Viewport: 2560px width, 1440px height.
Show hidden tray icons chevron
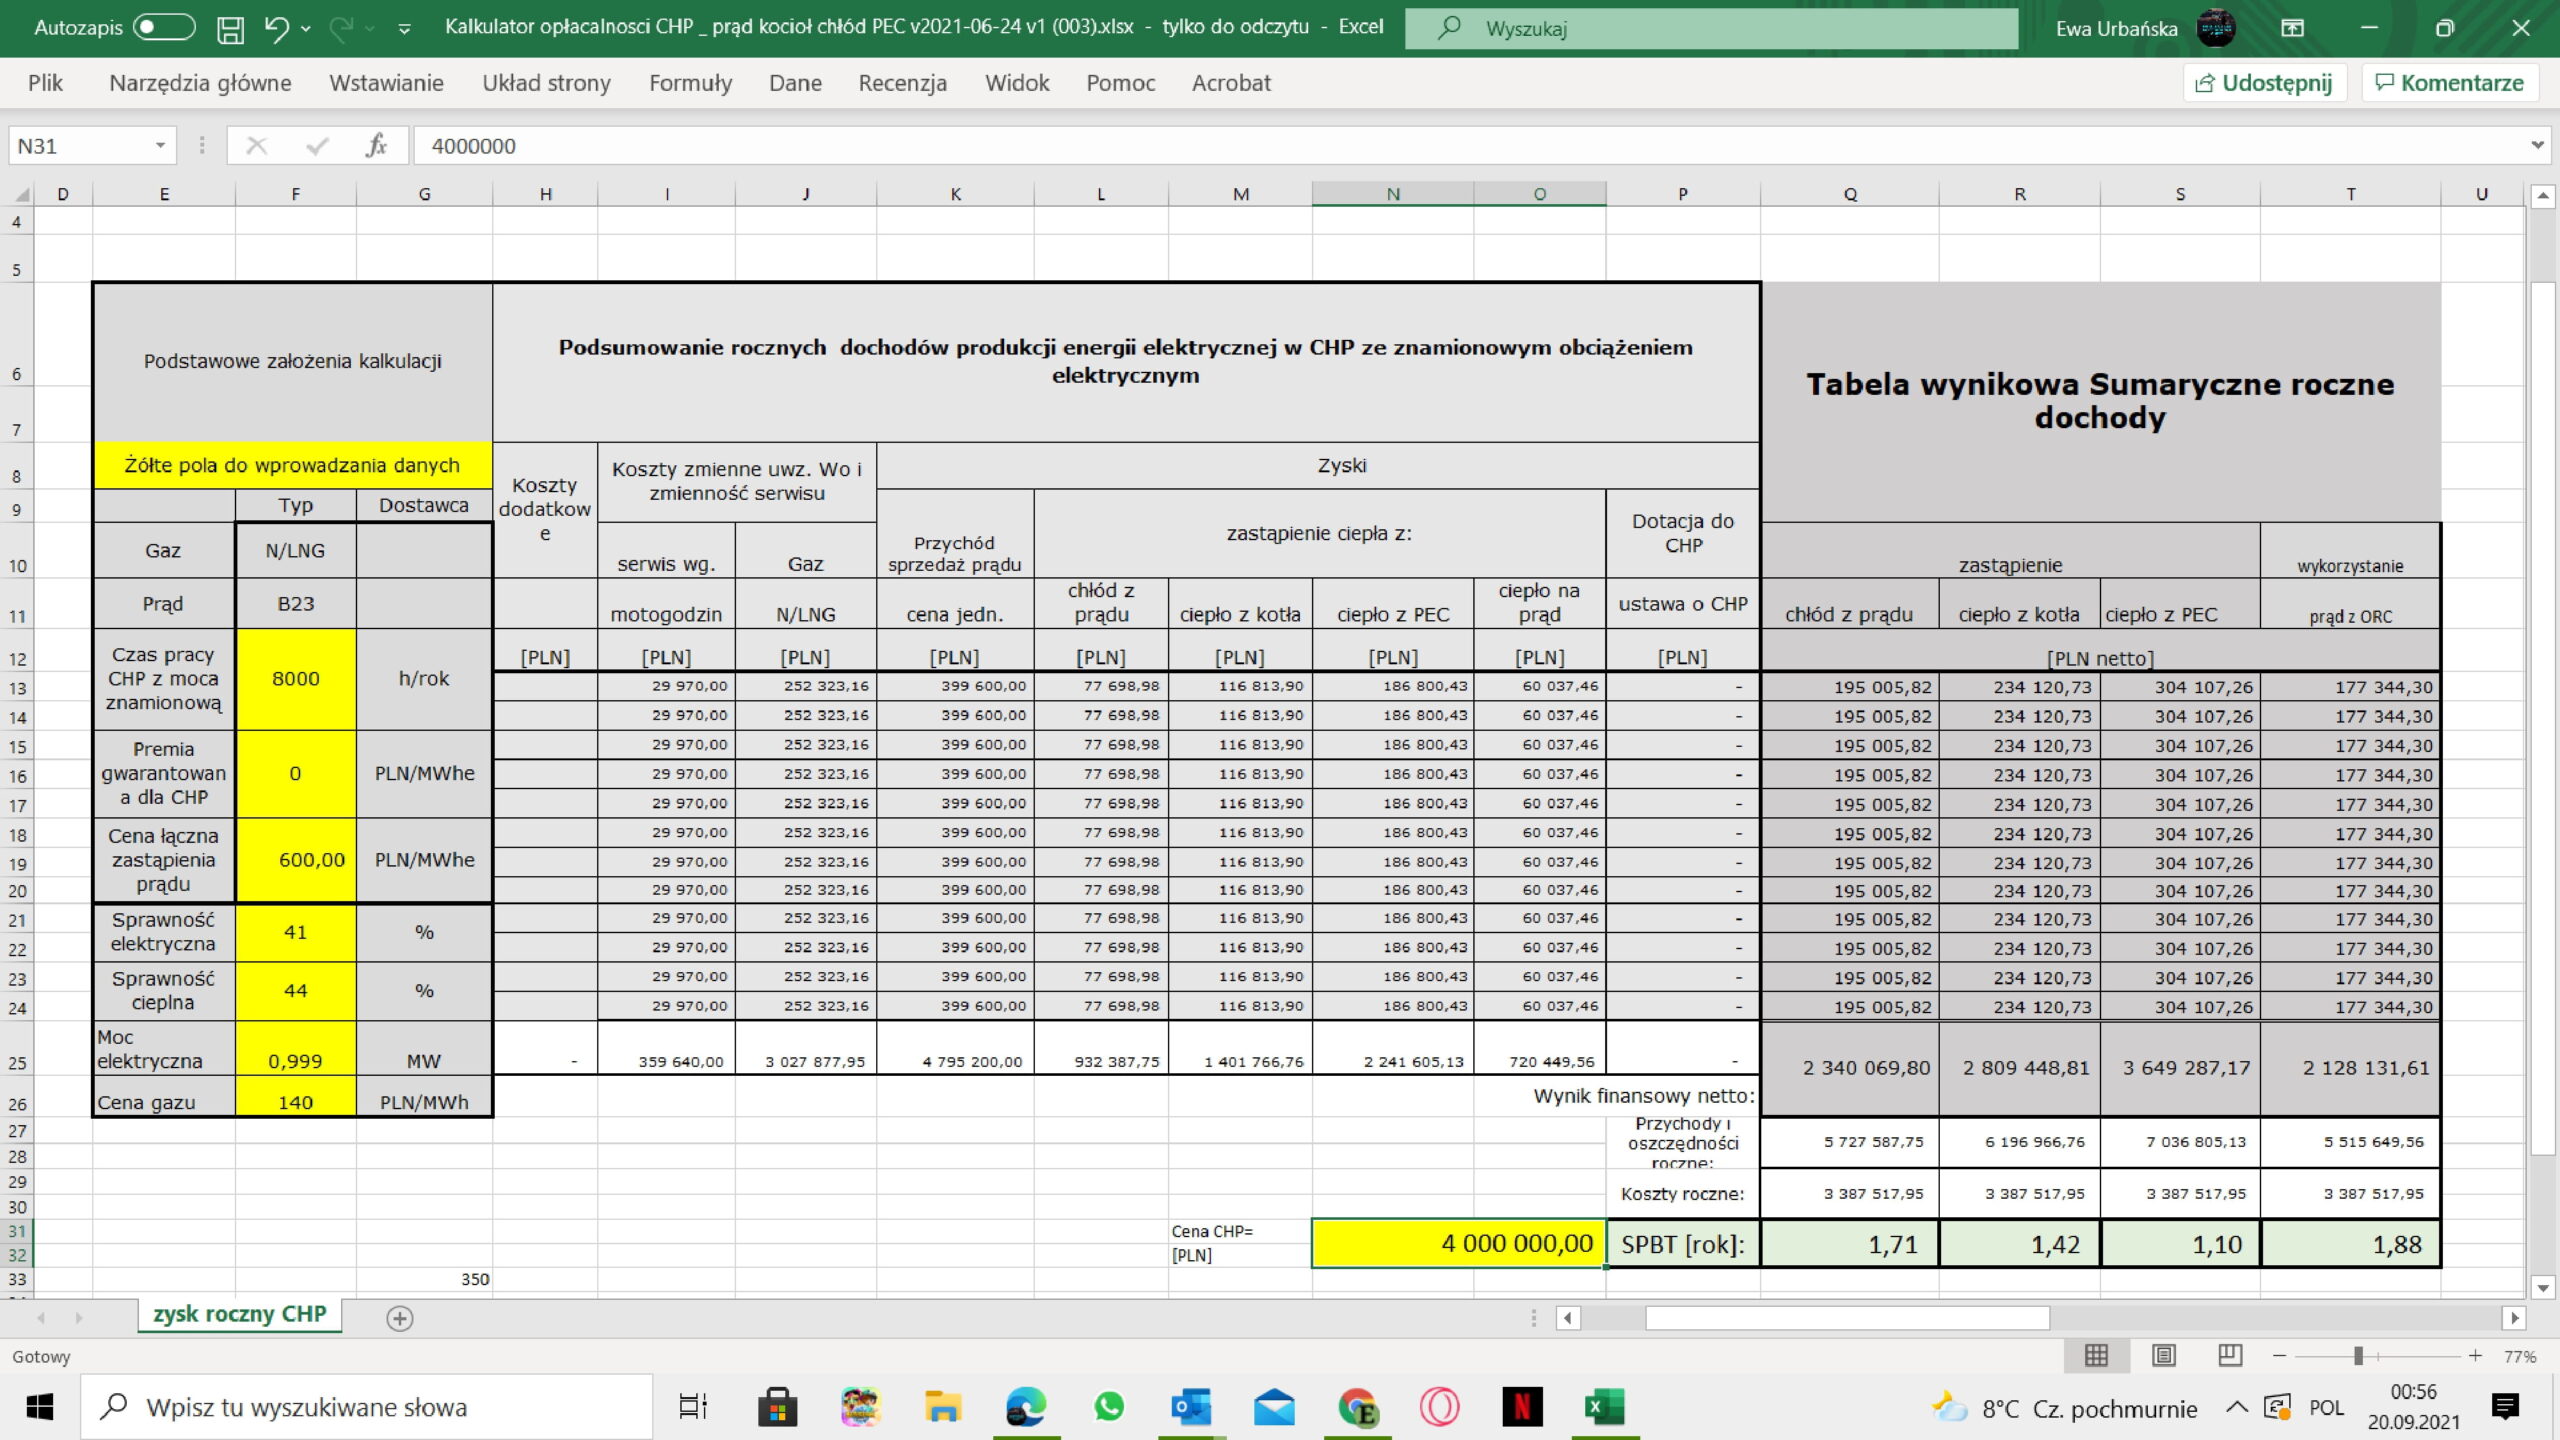(2236, 1407)
